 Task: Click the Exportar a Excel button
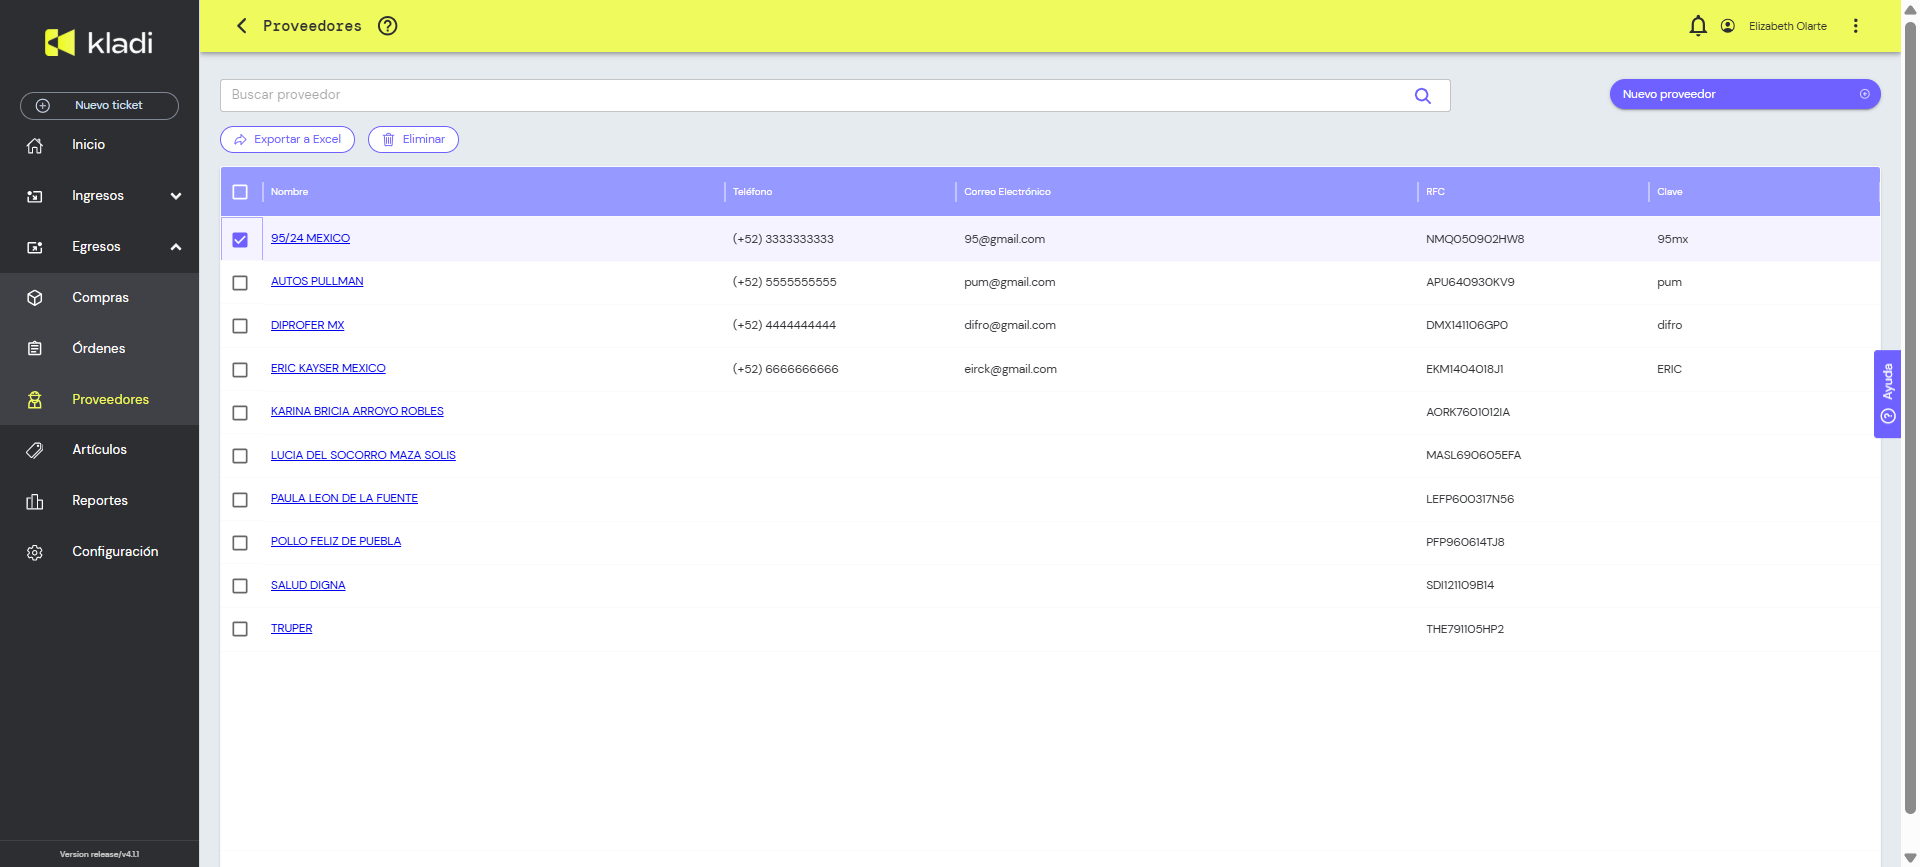(287, 140)
